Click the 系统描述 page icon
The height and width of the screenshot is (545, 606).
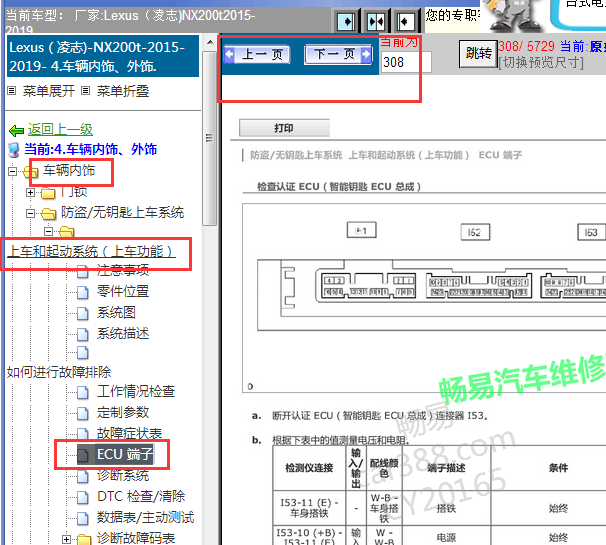[x=82, y=334]
